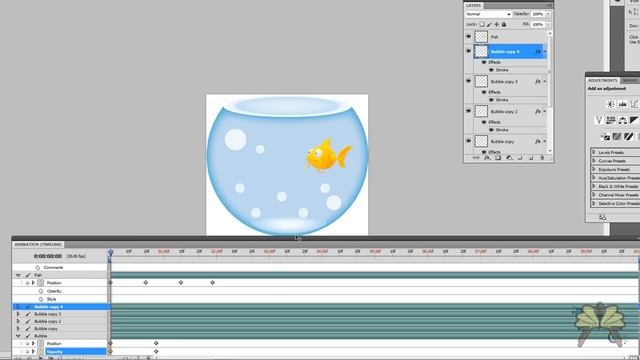Image resolution: width=640 pixels, height=360 pixels.
Task: Click the Threshold adjustment icon
Action: pyautogui.click(x=629, y=136)
